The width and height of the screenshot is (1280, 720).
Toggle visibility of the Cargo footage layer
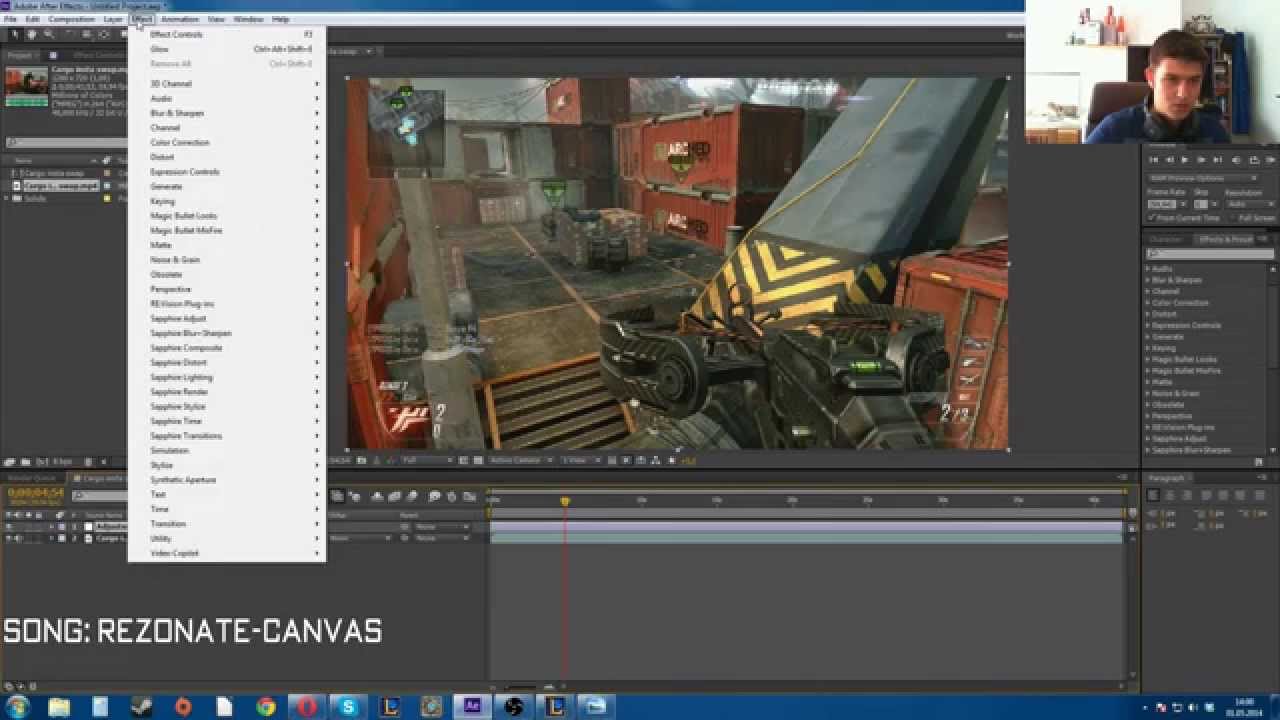(x=8, y=538)
